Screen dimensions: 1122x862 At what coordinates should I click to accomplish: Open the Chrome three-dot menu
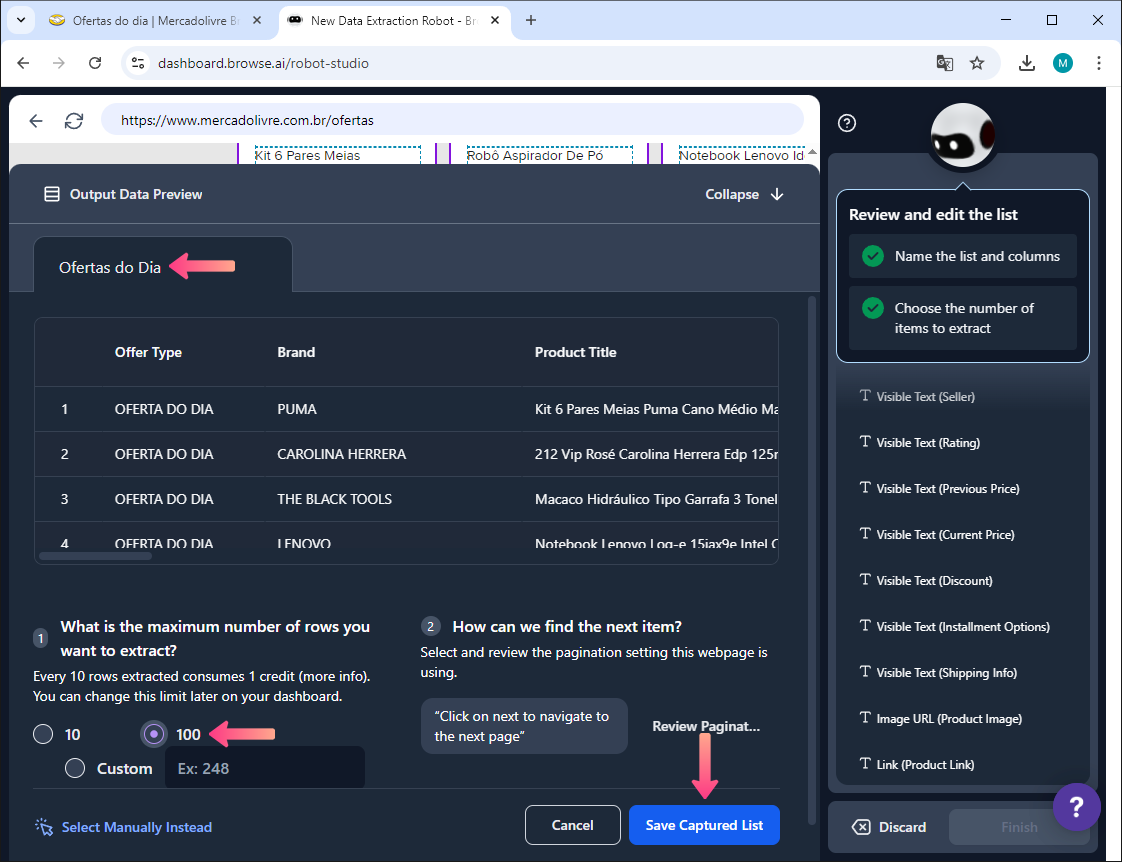click(x=1098, y=63)
